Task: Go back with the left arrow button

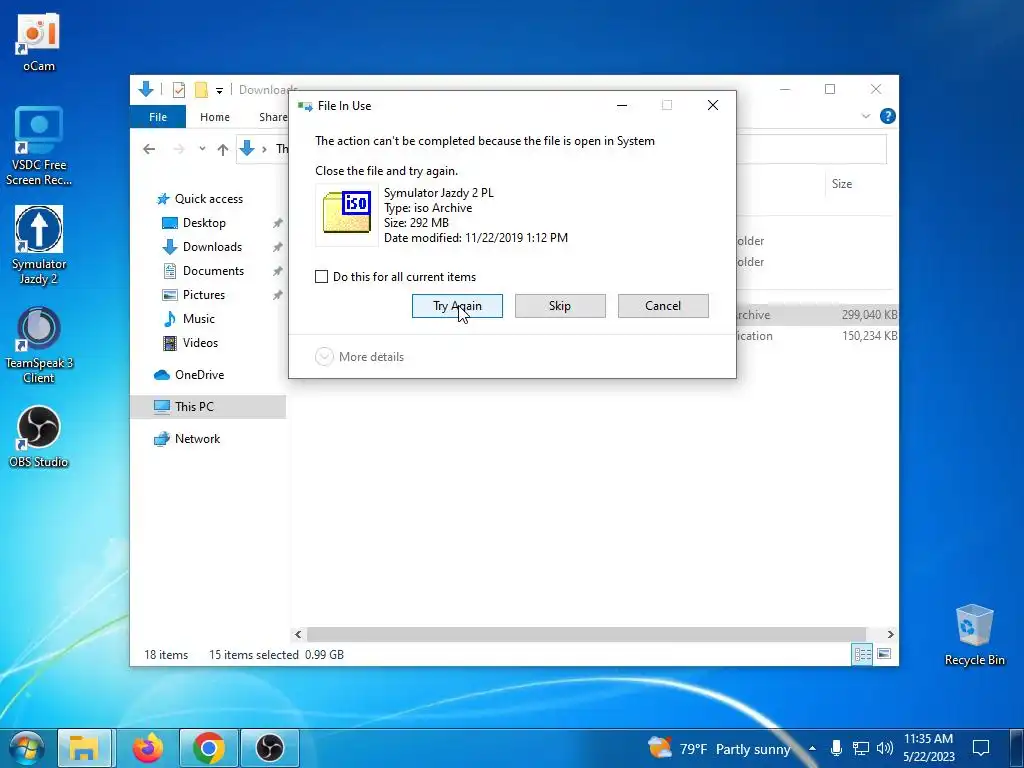Action: (149, 150)
